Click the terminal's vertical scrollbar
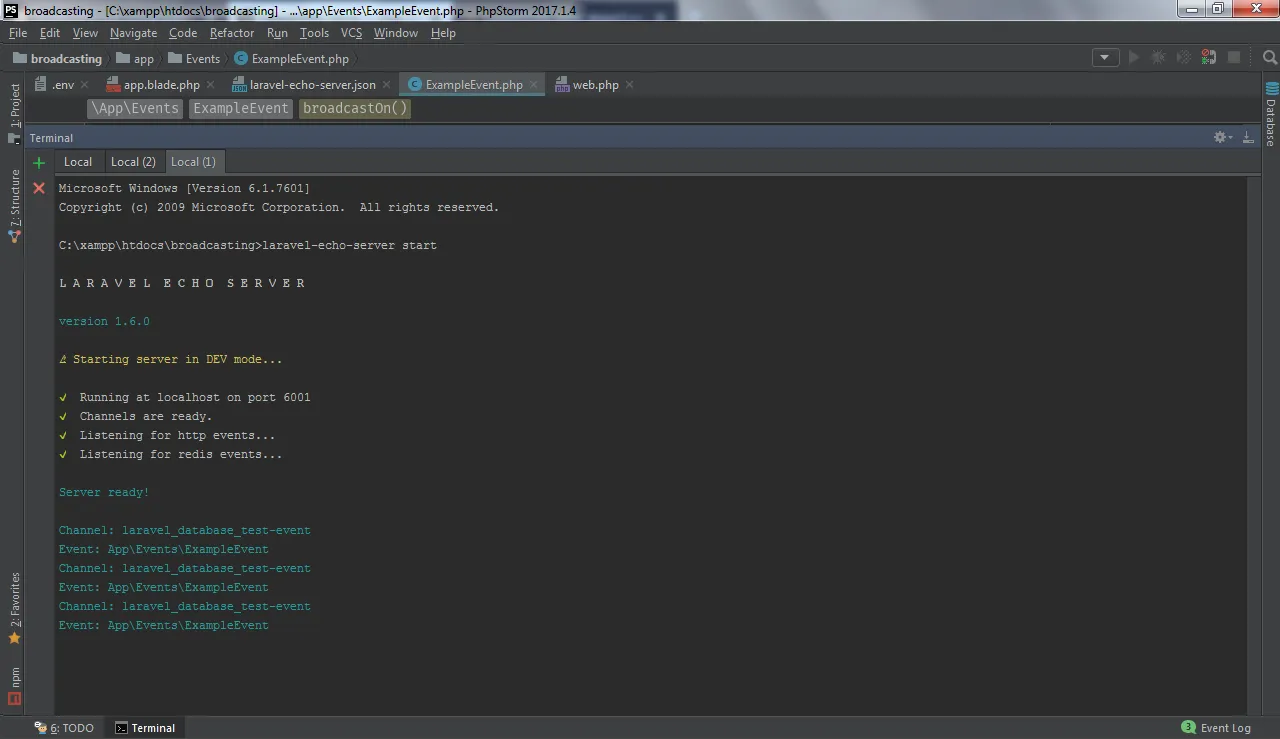 point(1253,445)
